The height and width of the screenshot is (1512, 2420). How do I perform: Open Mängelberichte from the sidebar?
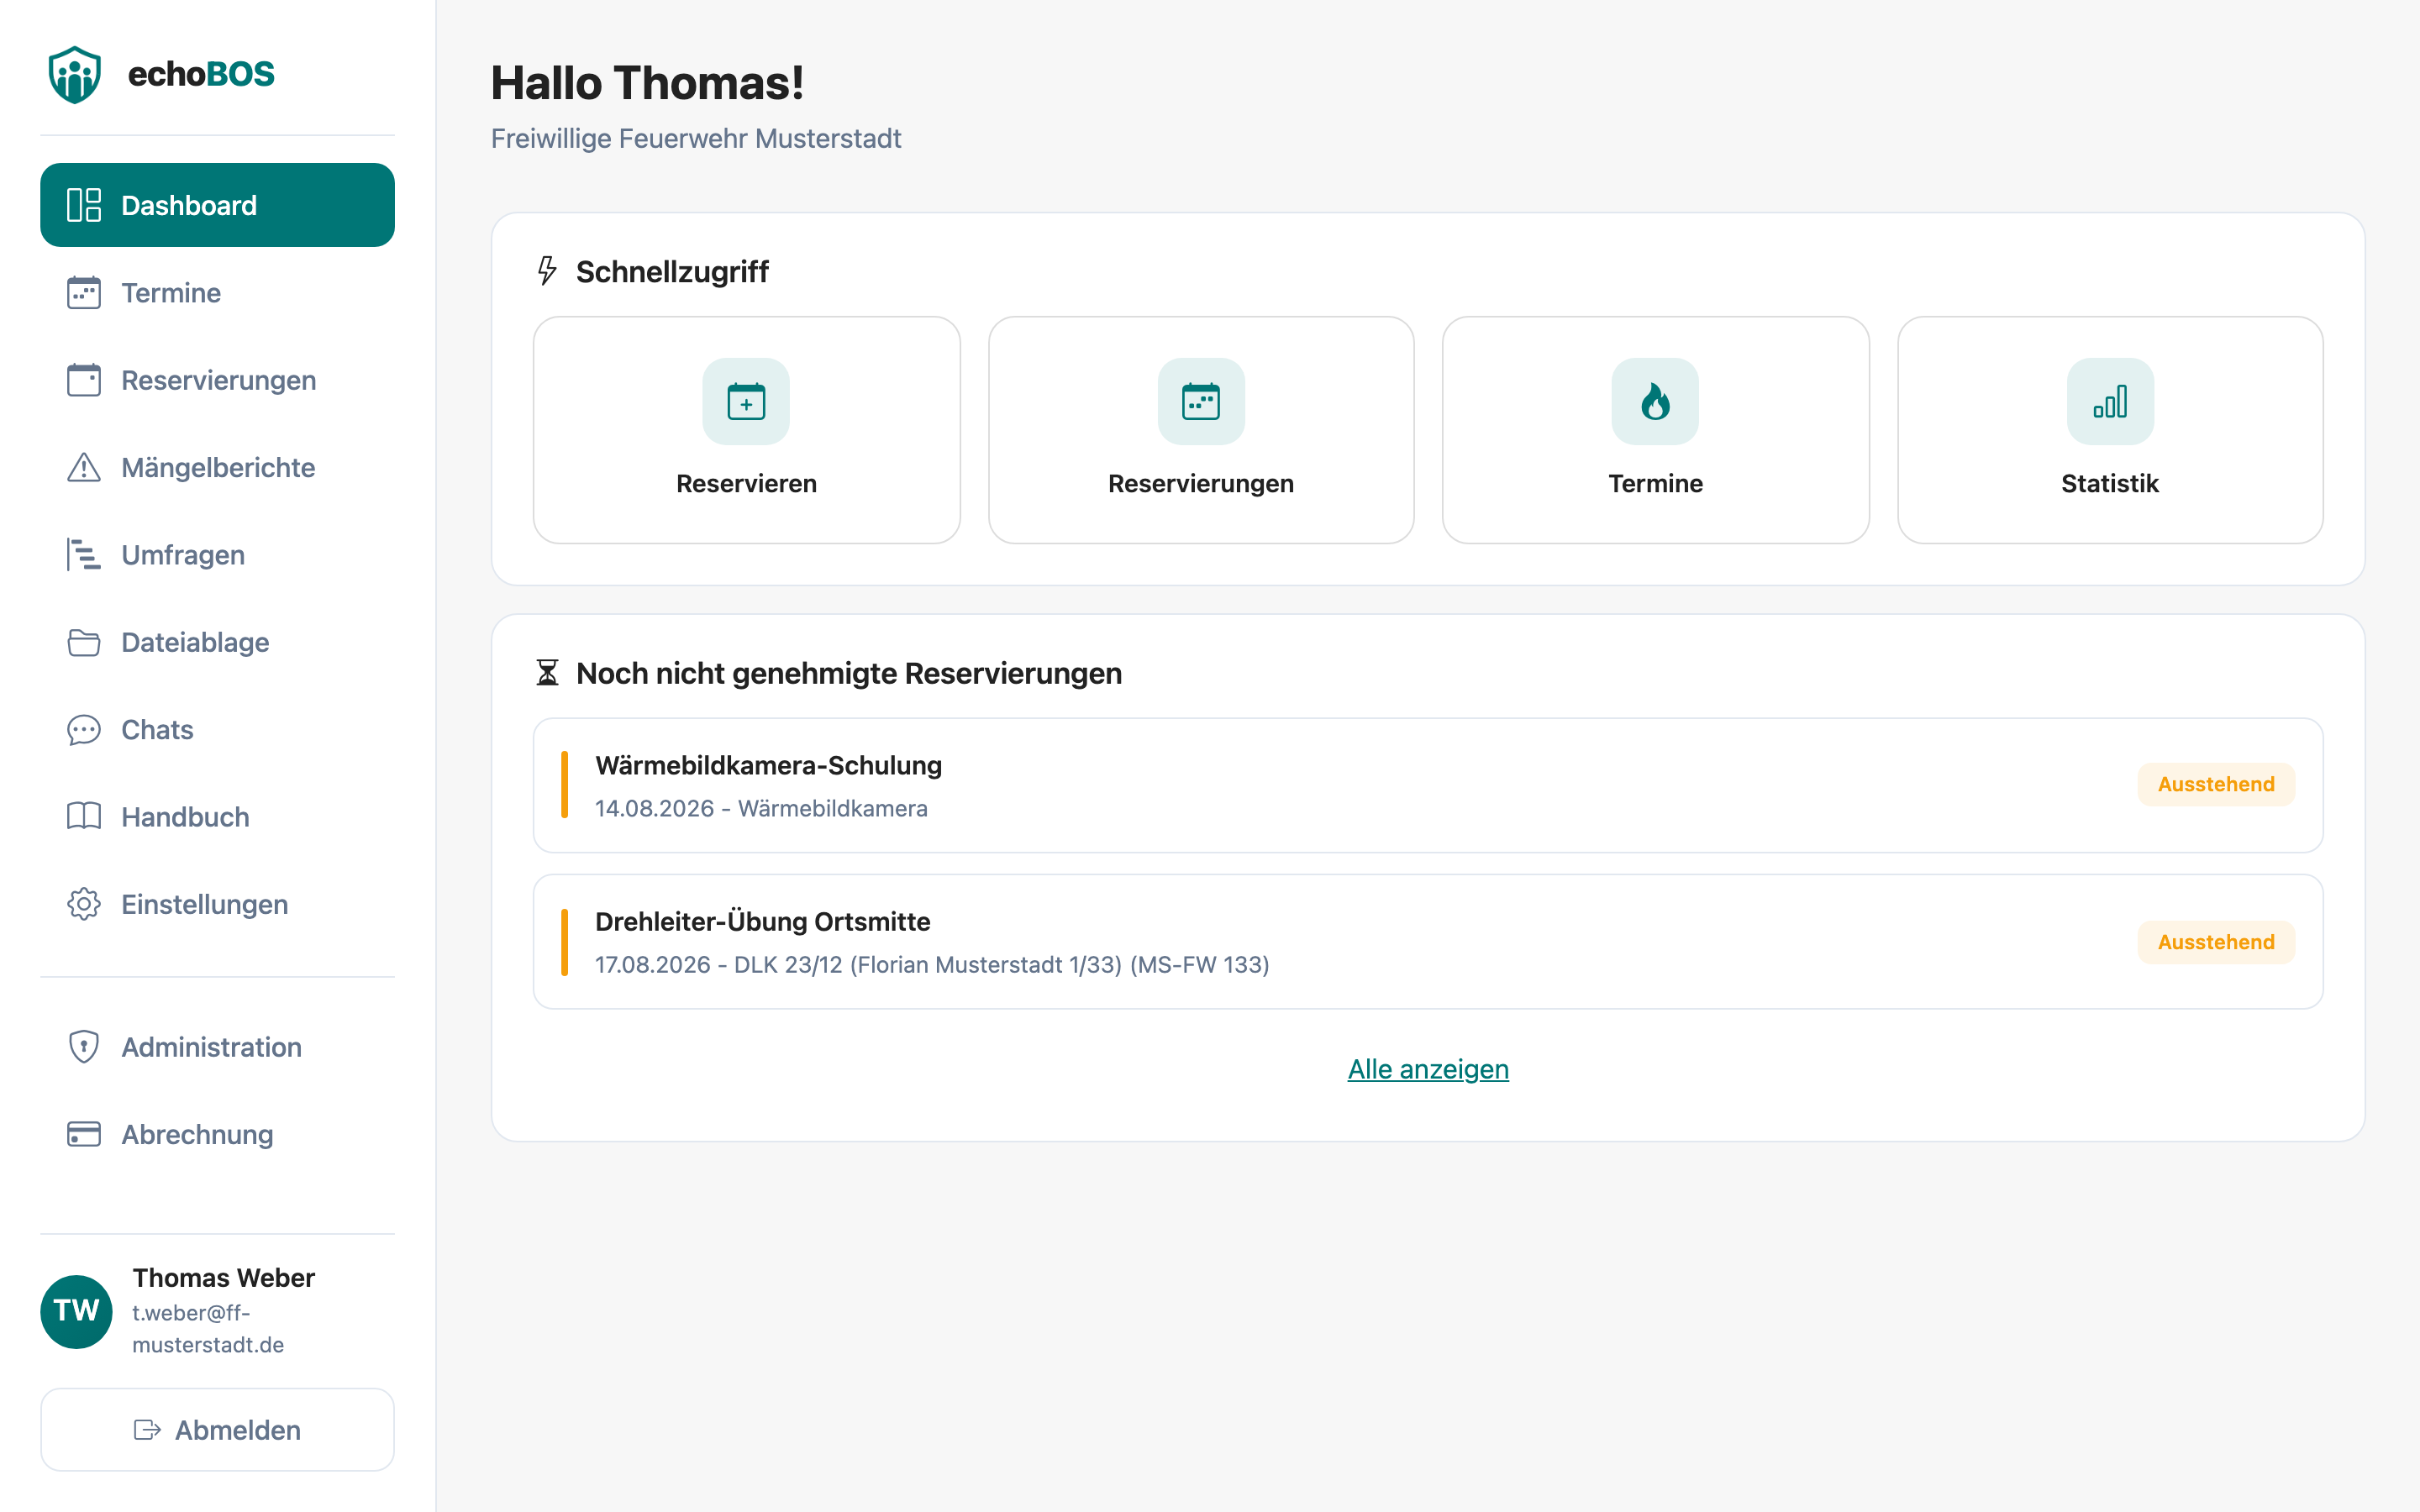[x=217, y=467]
